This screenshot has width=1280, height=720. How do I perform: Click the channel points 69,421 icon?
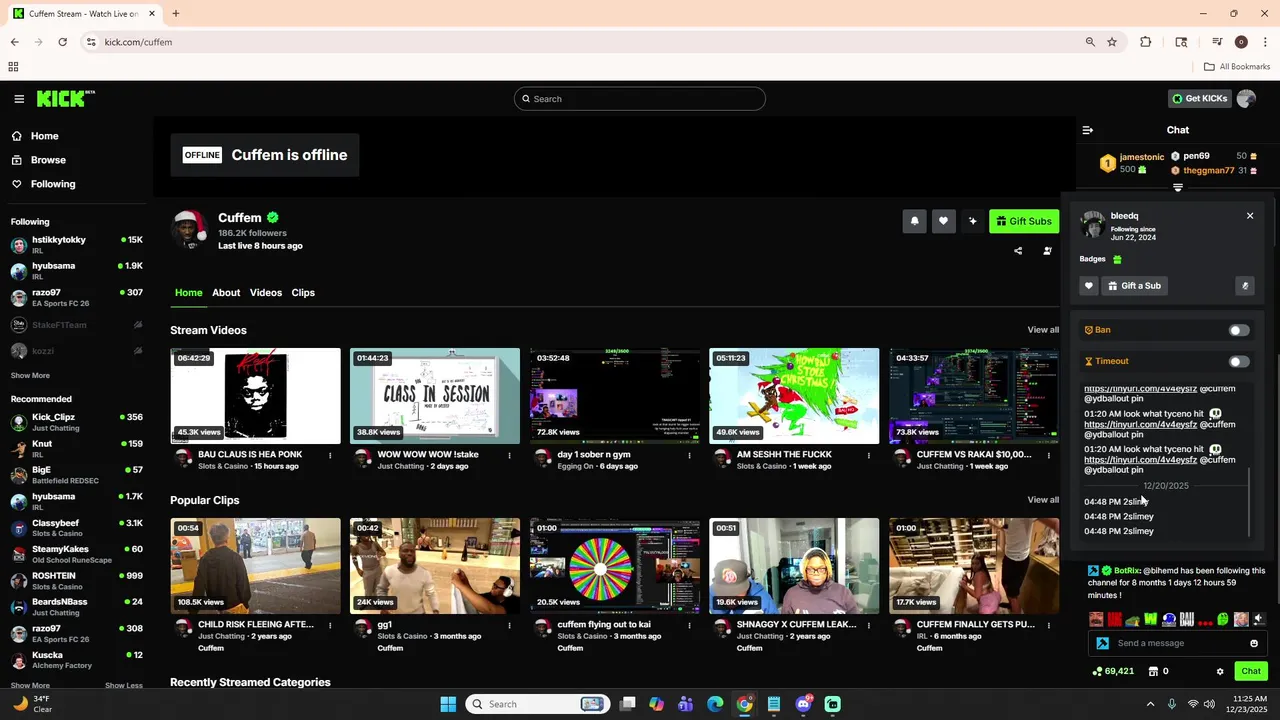point(1098,671)
